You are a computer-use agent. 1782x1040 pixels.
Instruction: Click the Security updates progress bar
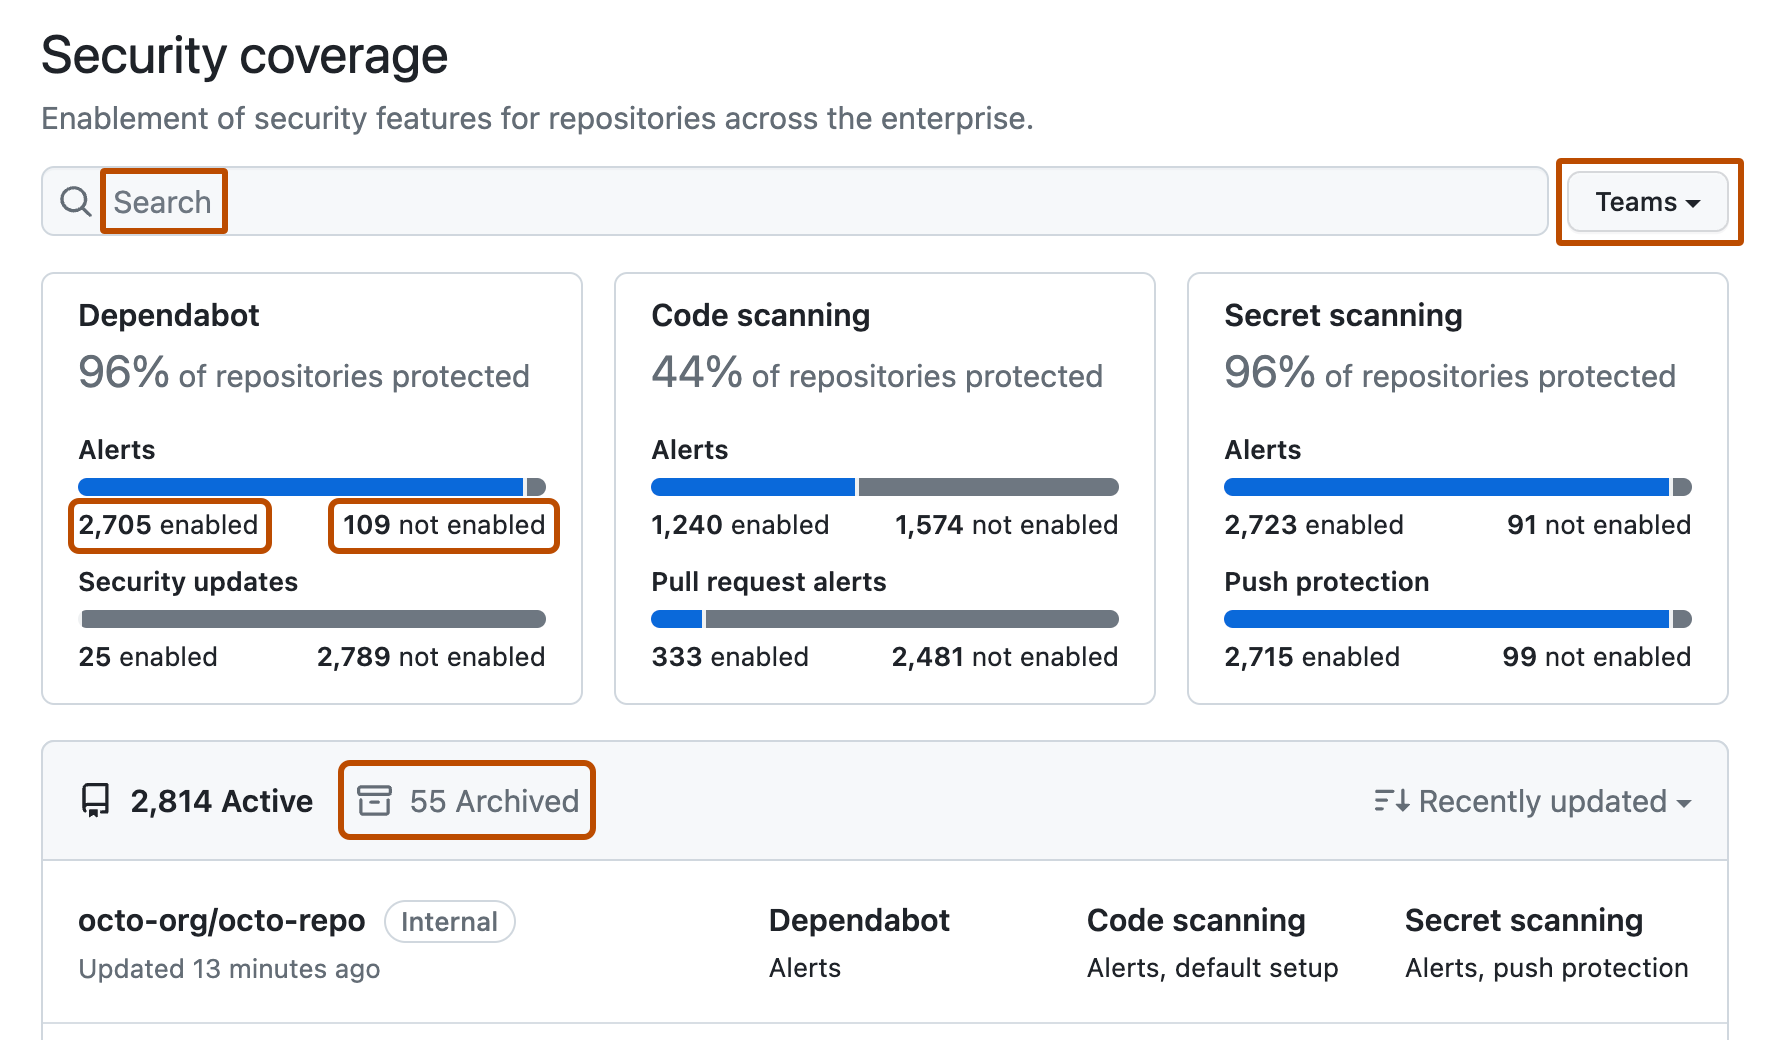click(x=312, y=619)
